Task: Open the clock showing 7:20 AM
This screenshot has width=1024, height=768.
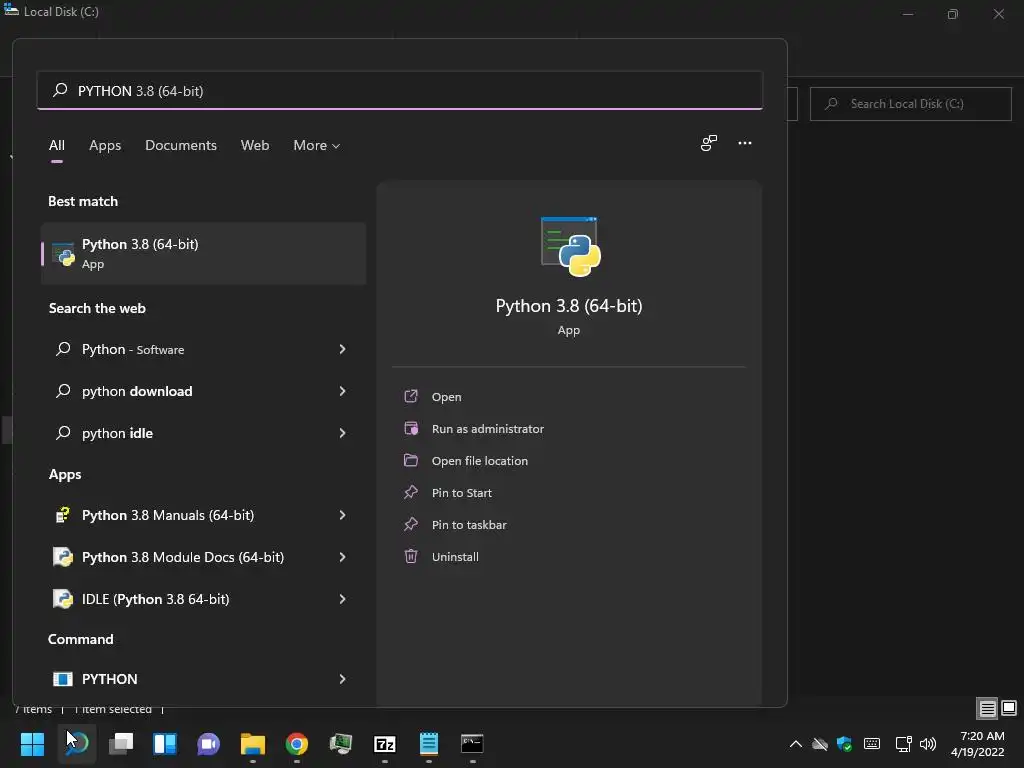Action: (x=978, y=744)
